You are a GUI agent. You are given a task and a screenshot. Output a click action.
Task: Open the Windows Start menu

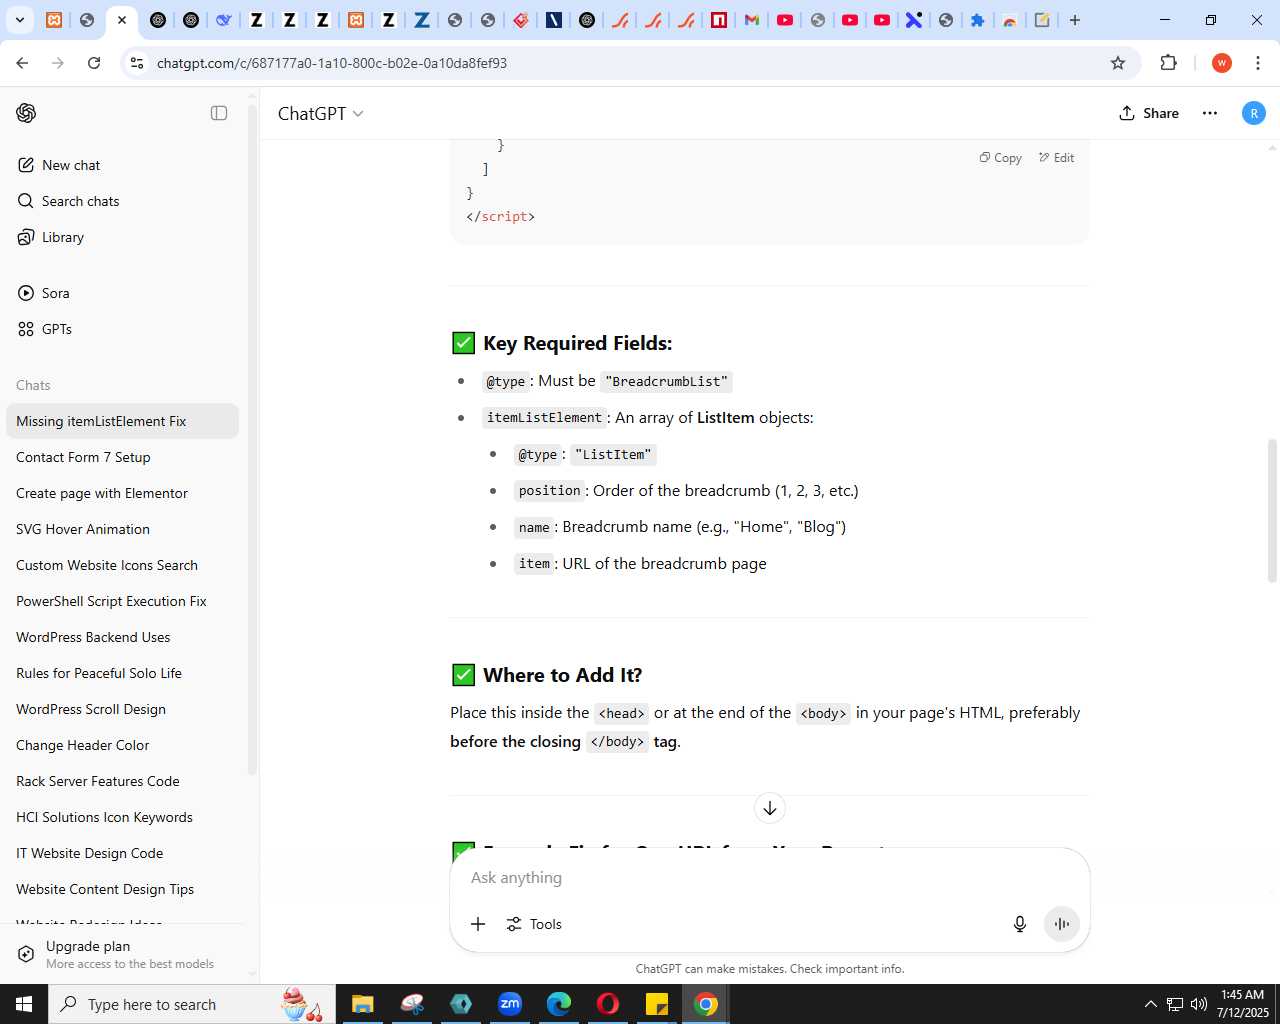coord(24,1004)
